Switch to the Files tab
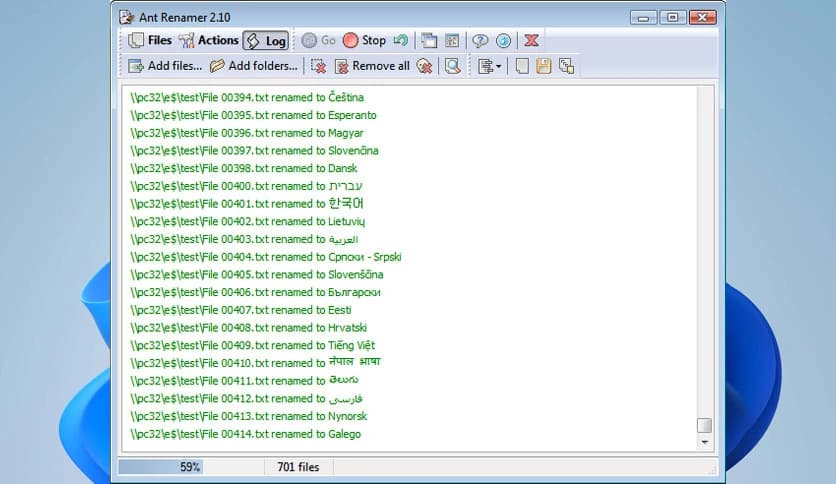Viewport: 836px width, 484px height. (150, 41)
